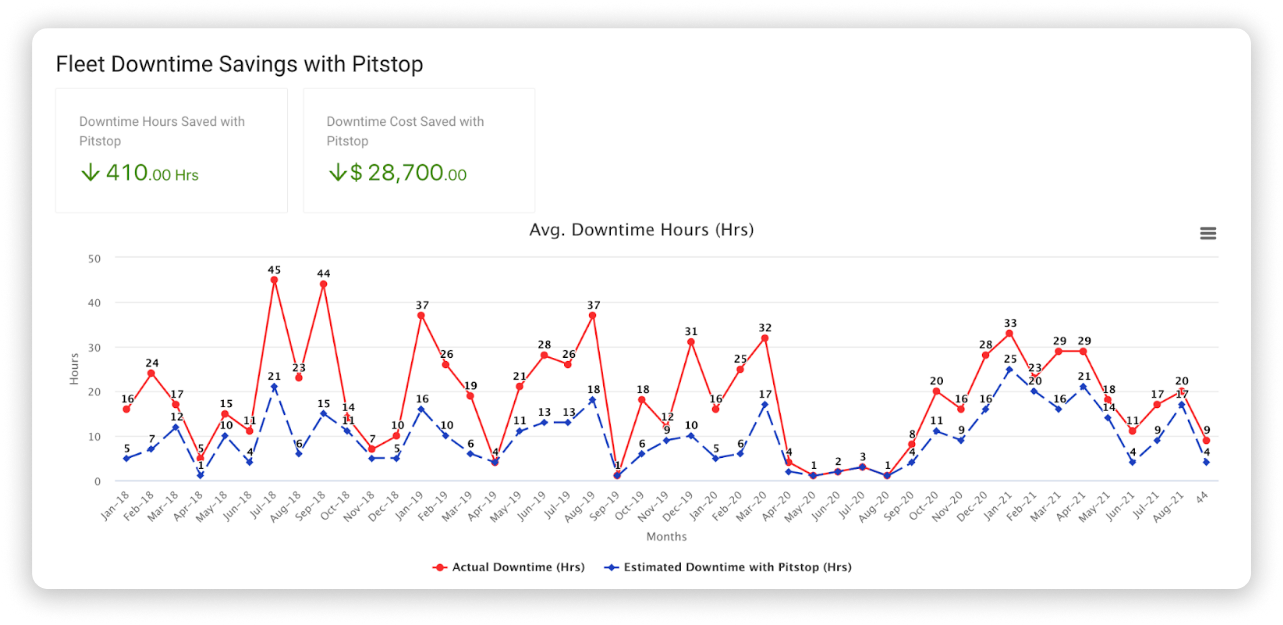This screenshot has height=625, width=1283.
Task: Open the chart hamburger context menu
Action: 1208,233
